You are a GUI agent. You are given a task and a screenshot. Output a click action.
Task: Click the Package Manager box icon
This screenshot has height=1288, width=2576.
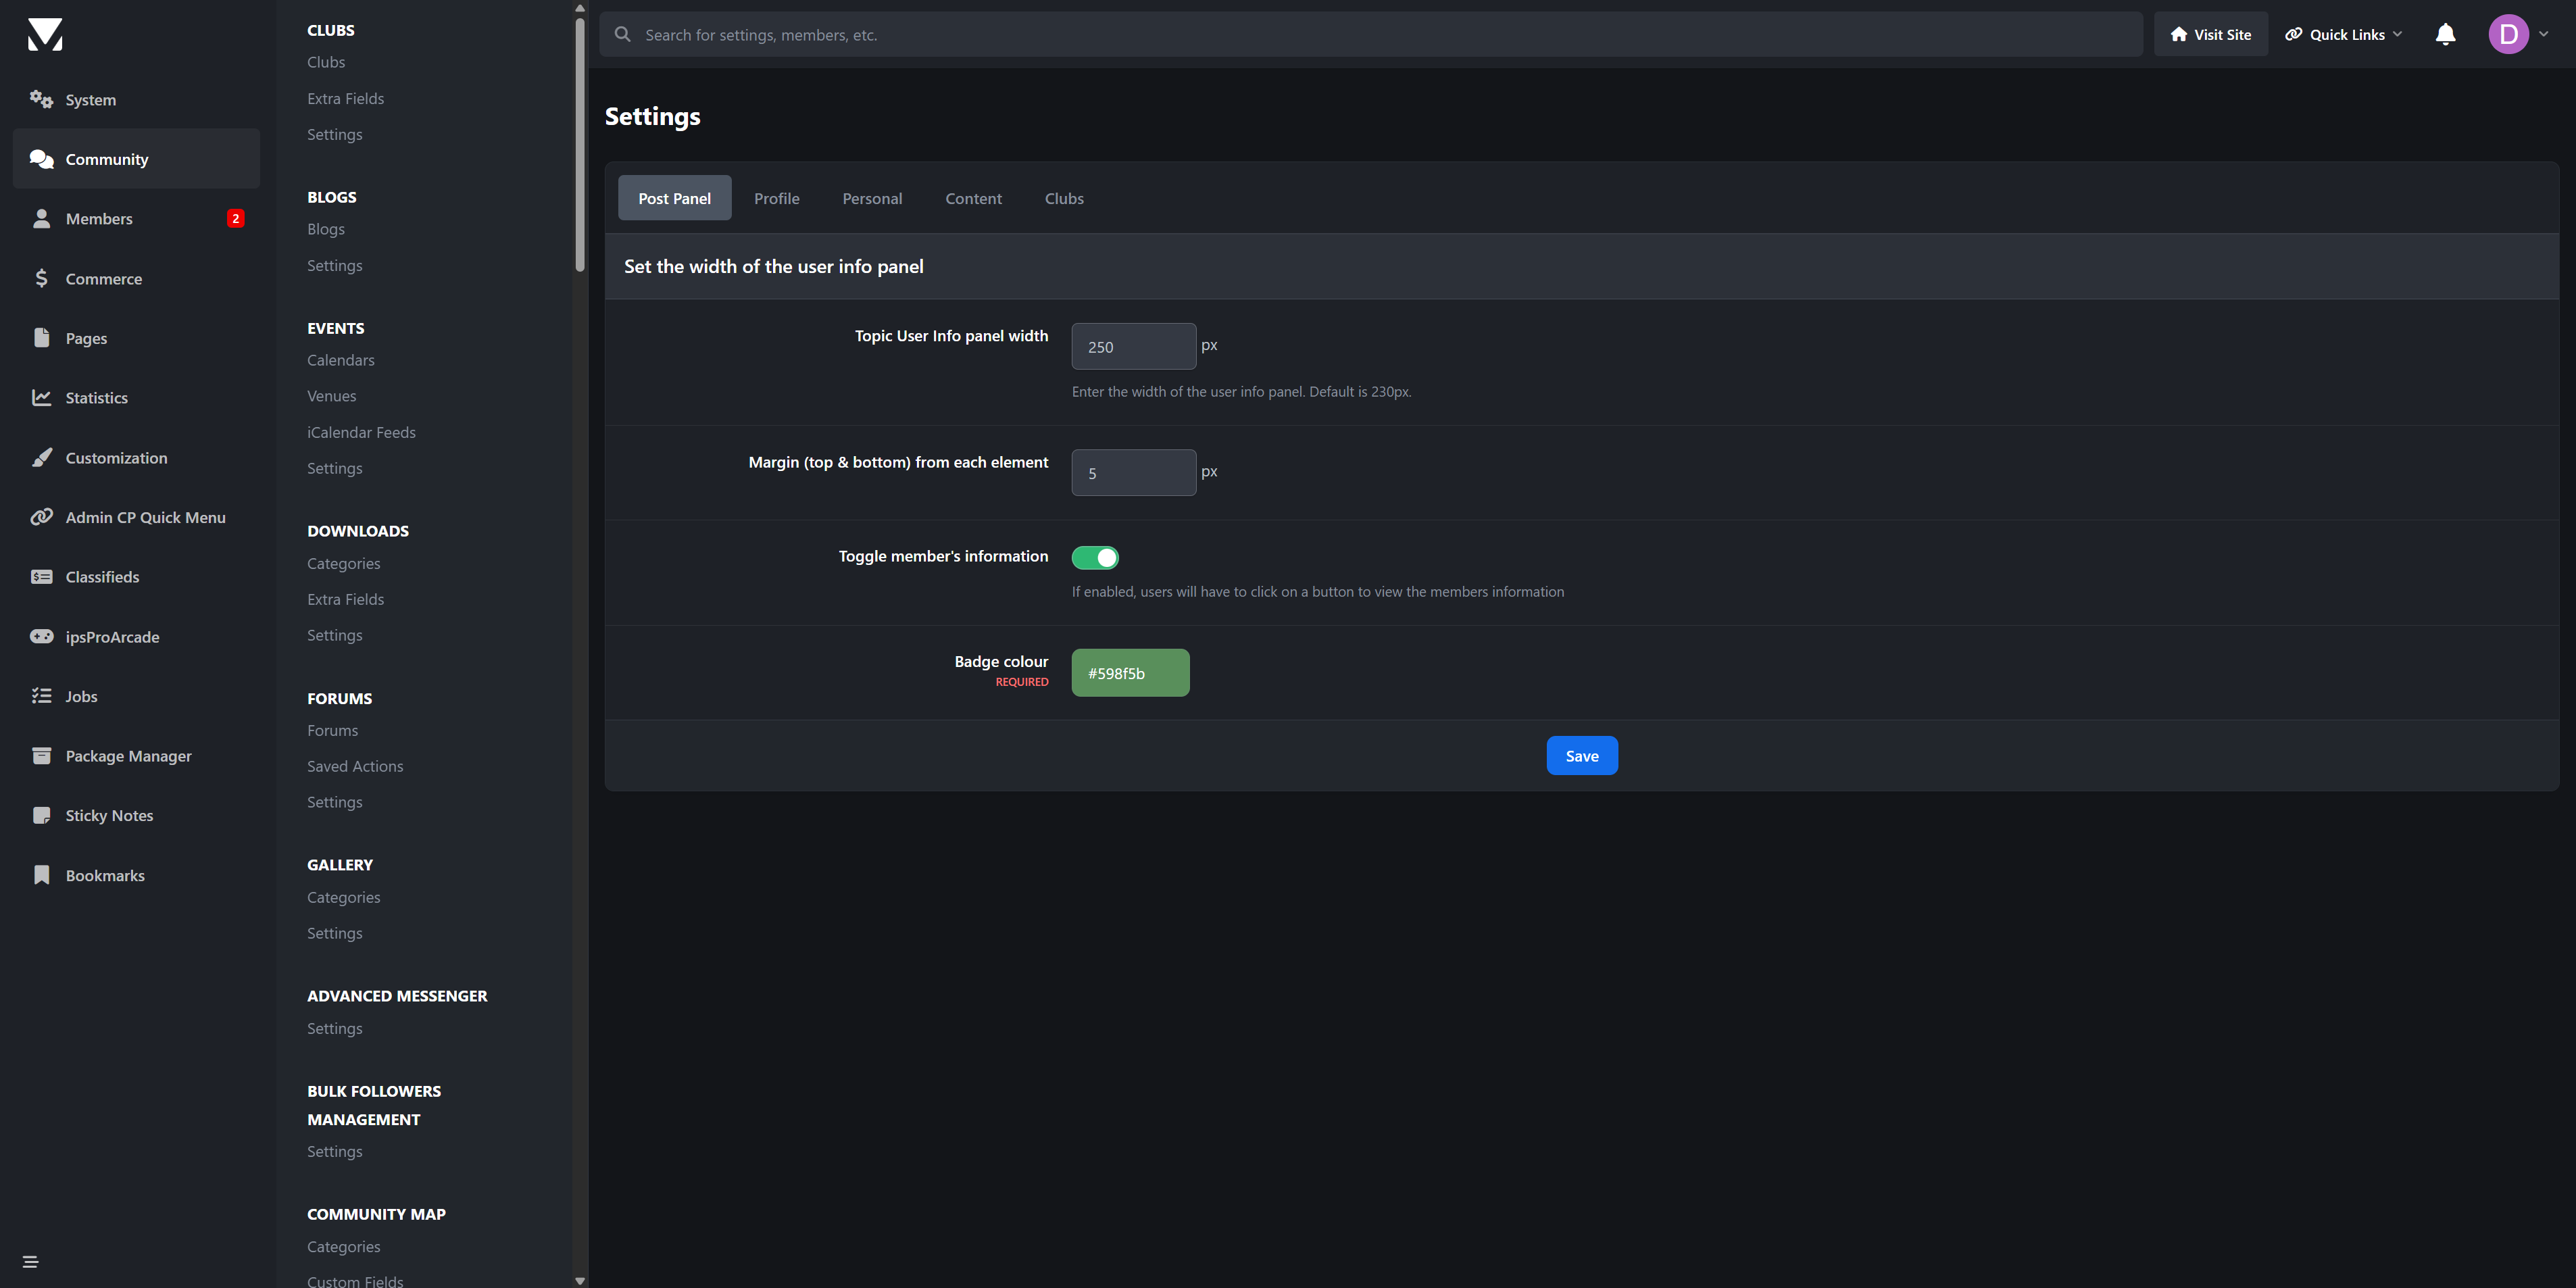coord(41,756)
